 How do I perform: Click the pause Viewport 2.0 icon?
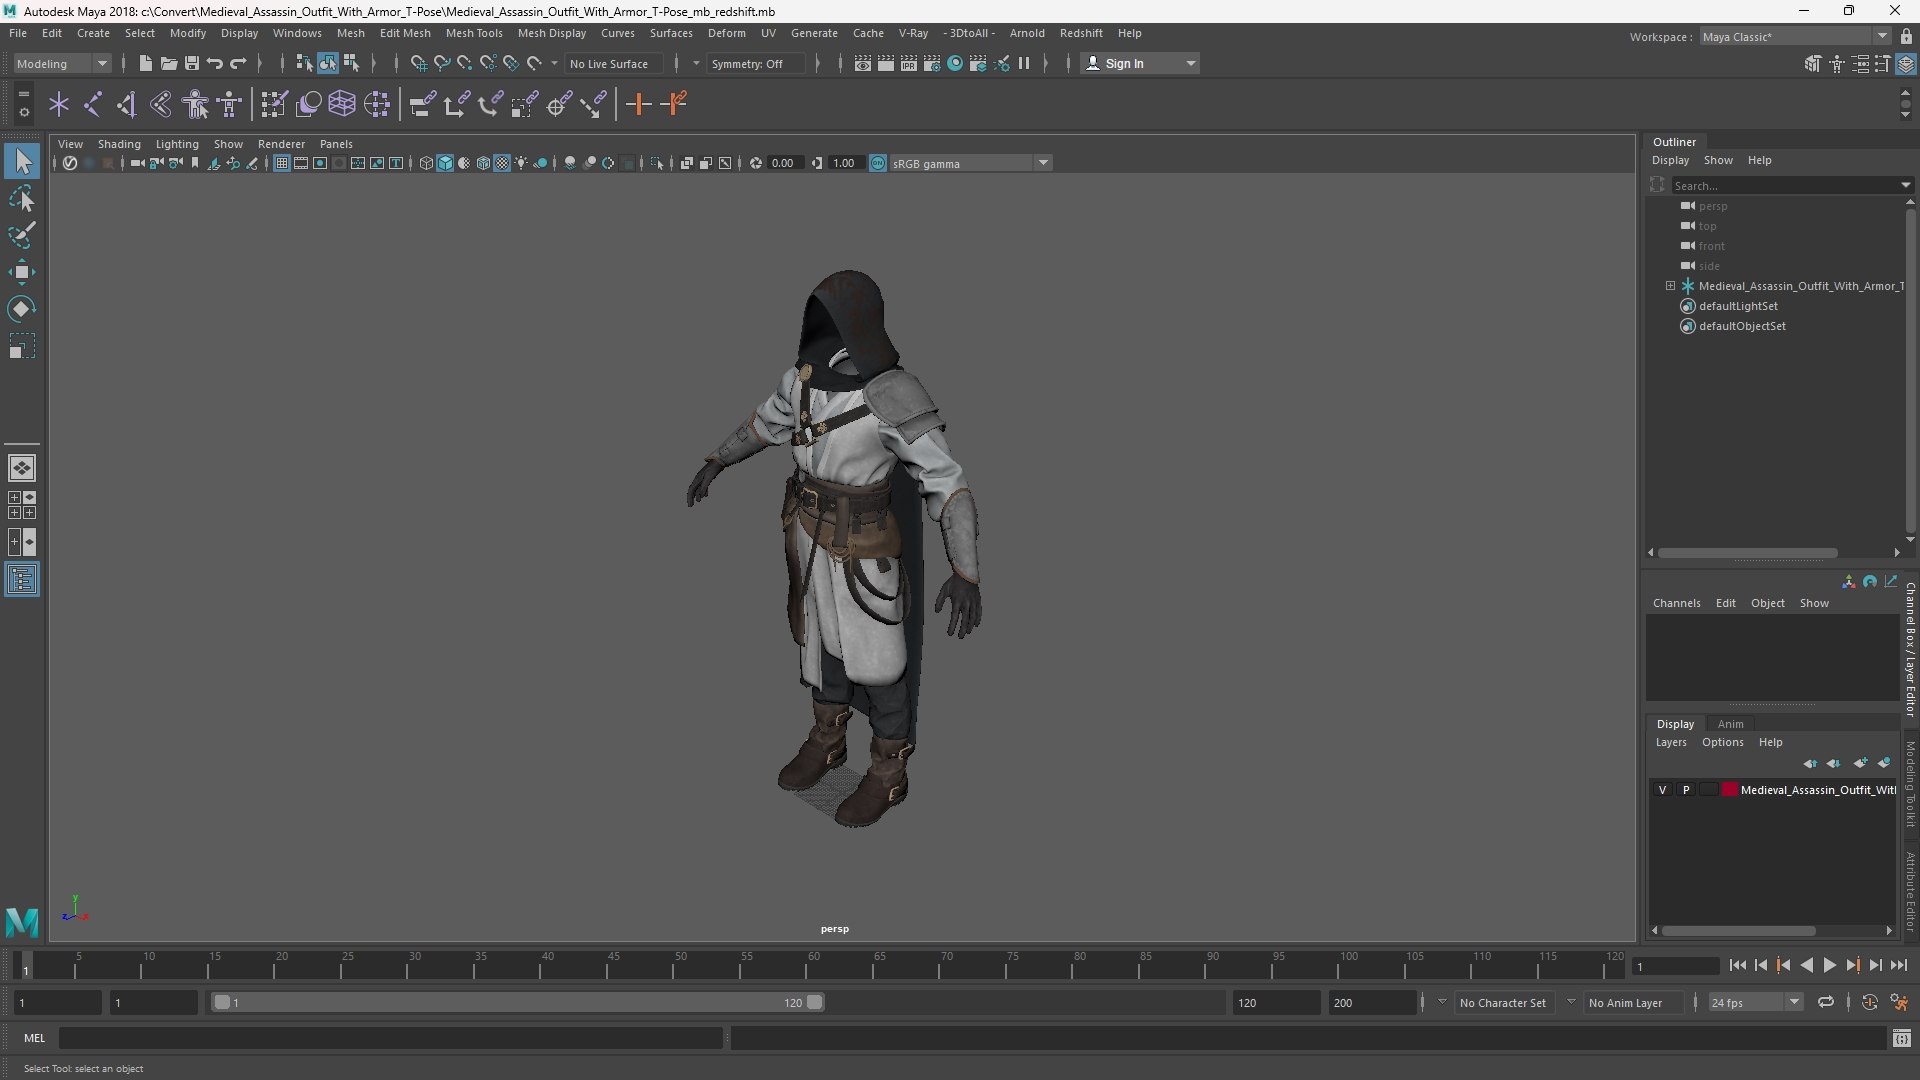click(1024, 63)
